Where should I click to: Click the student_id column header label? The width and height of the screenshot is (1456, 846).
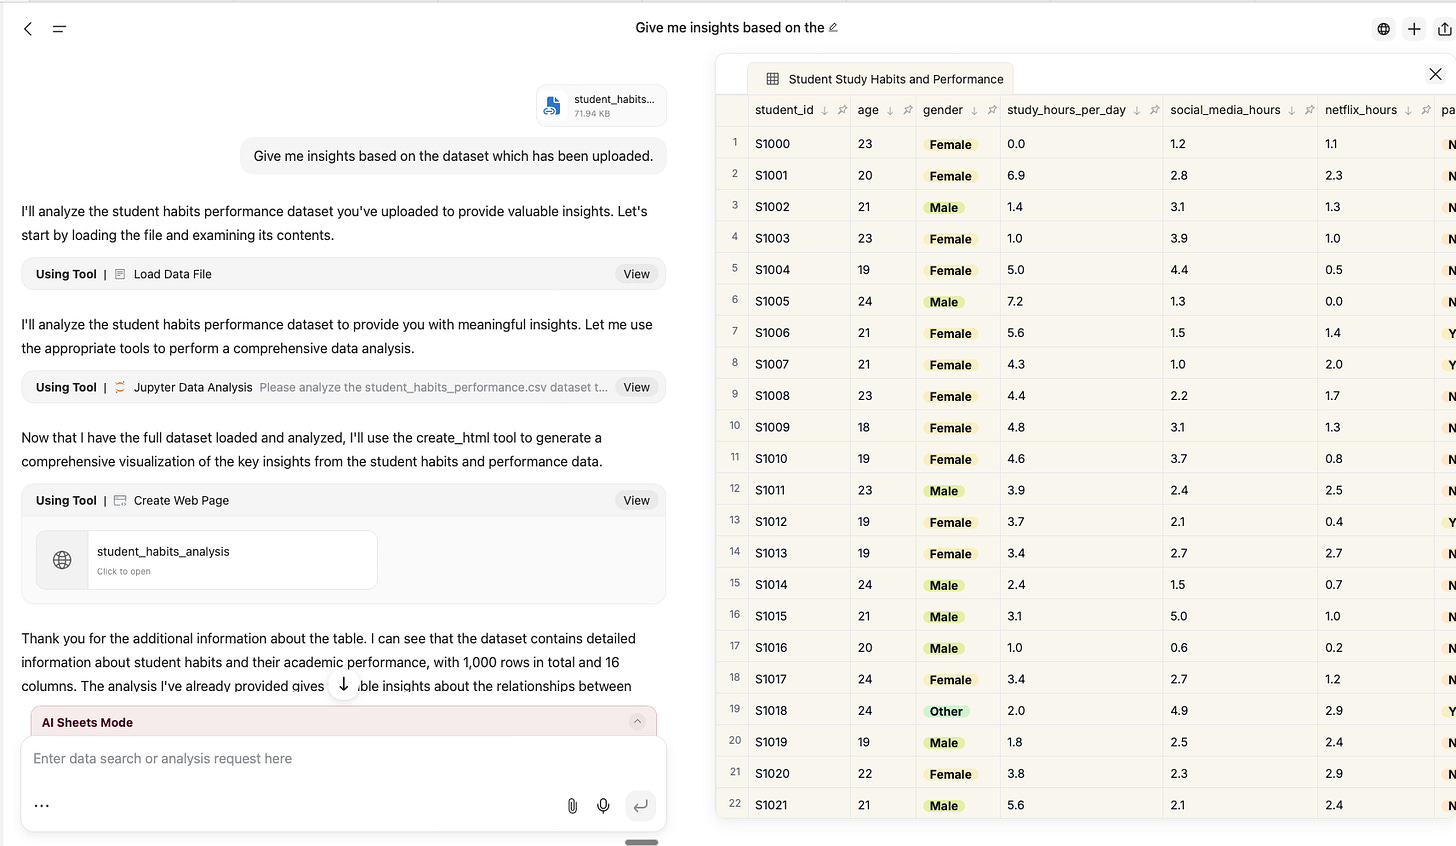784,110
